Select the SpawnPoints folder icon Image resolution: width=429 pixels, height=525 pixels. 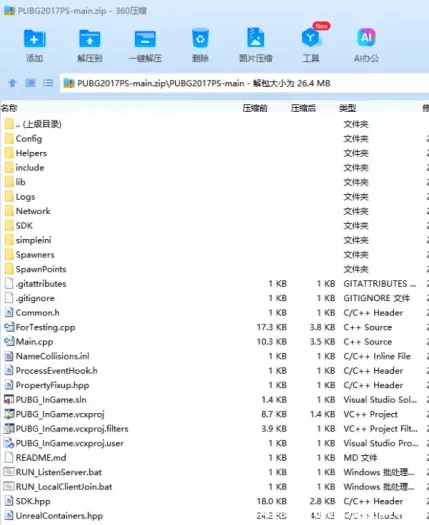point(9,269)
